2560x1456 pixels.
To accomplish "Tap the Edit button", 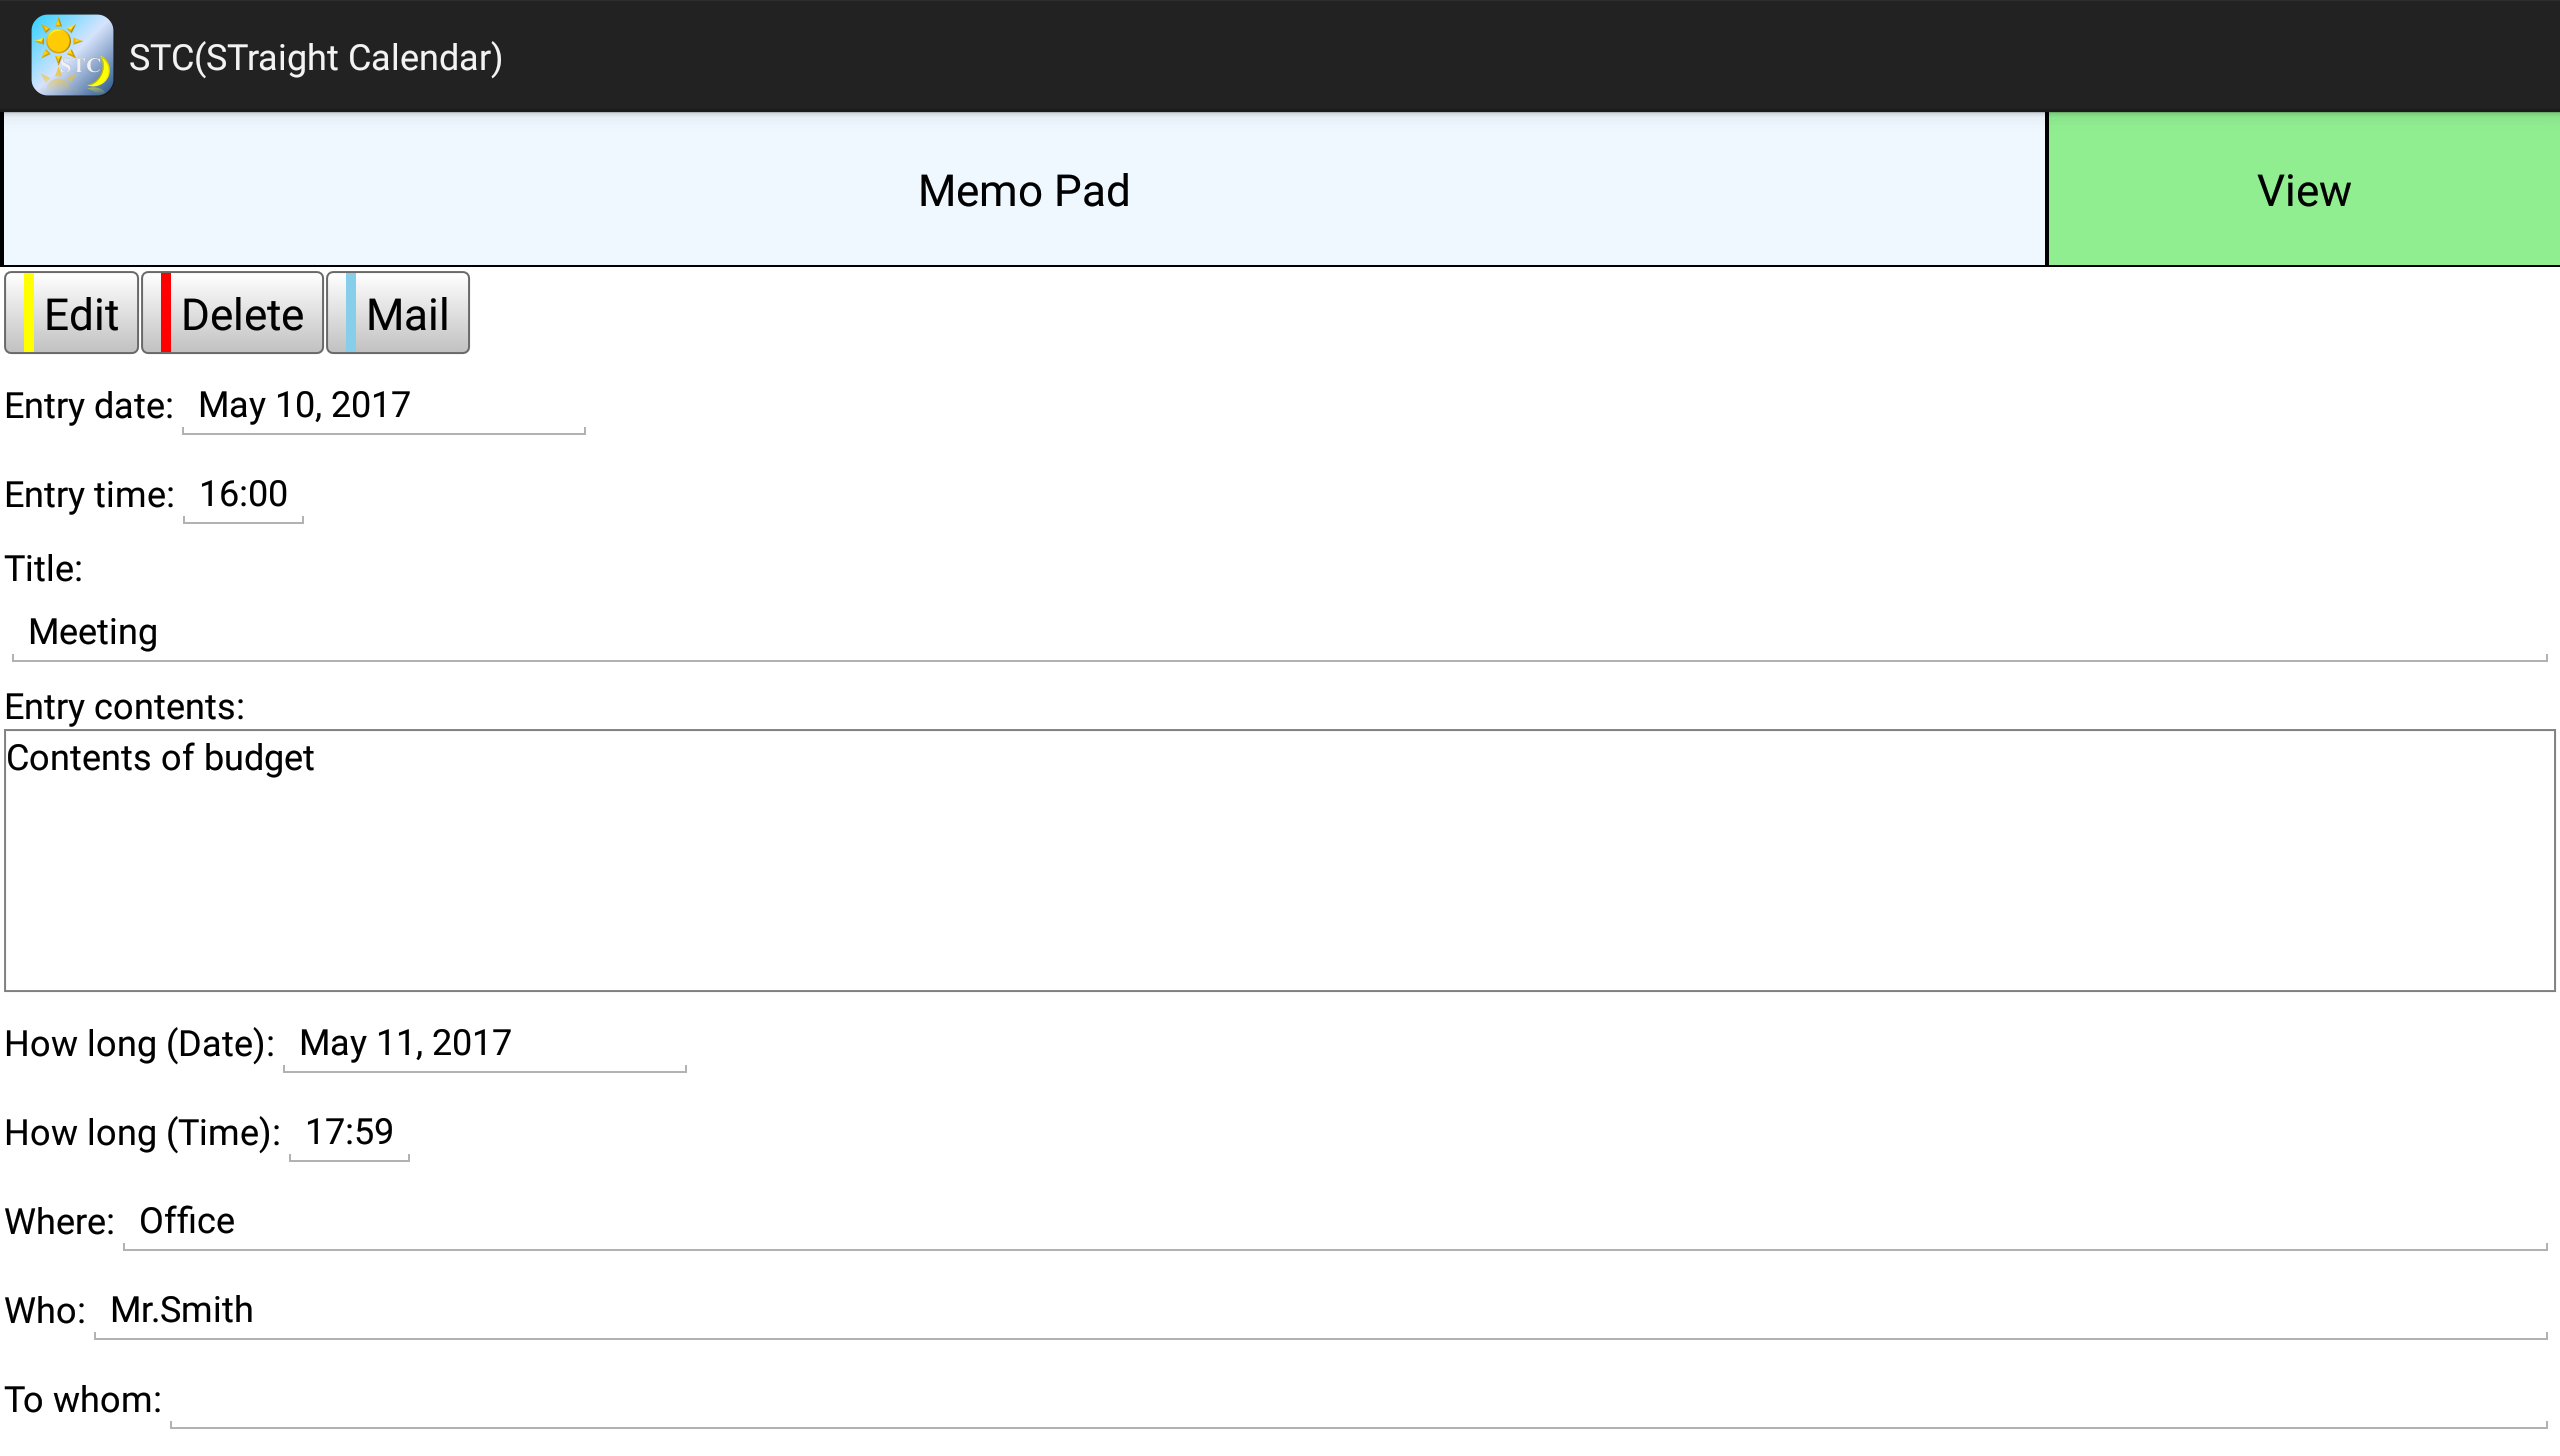I will coord(72,314).
